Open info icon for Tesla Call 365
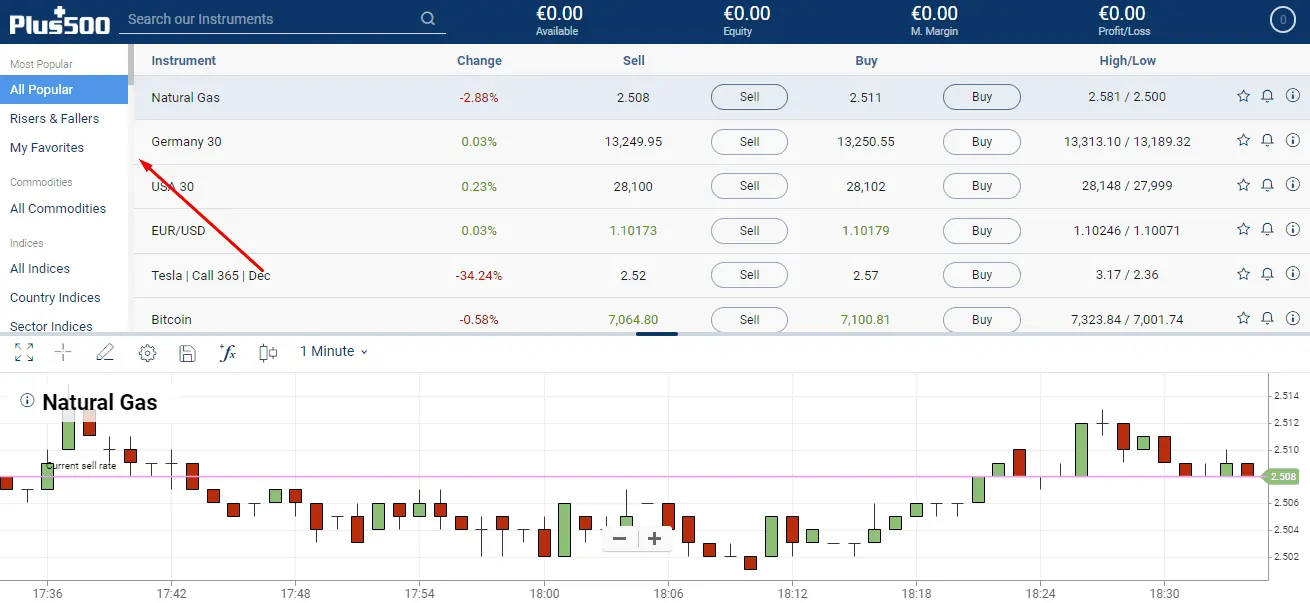Viewport: 1310px width, 603px height. [1292, 273]
